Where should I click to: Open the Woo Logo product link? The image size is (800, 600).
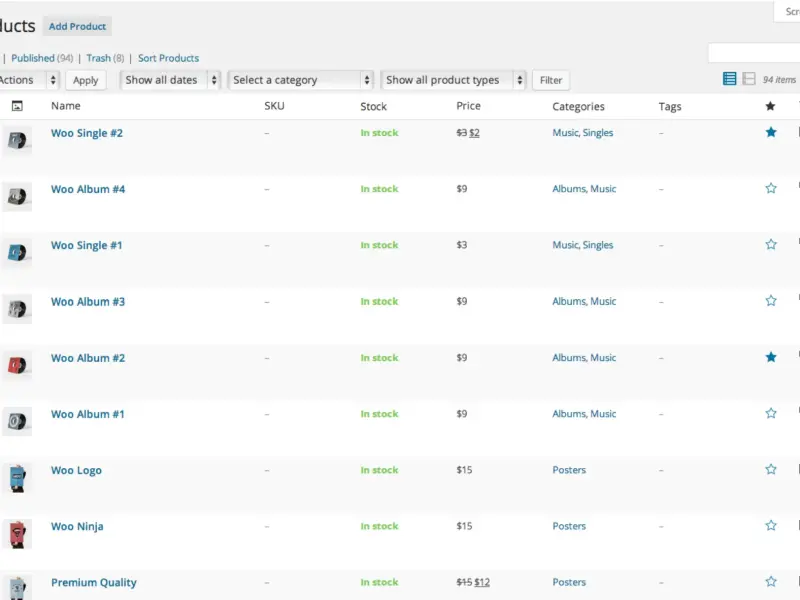[77, 470]
